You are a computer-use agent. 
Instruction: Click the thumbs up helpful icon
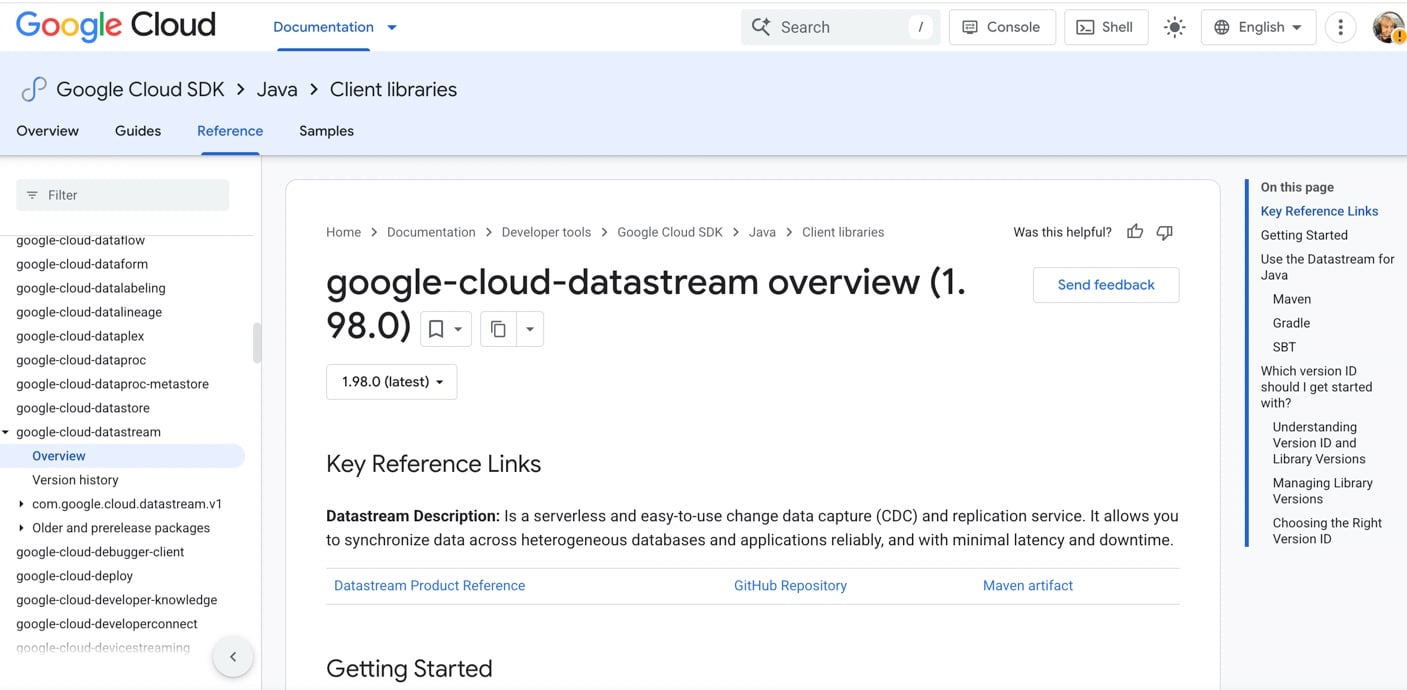tap(1135, 232)
